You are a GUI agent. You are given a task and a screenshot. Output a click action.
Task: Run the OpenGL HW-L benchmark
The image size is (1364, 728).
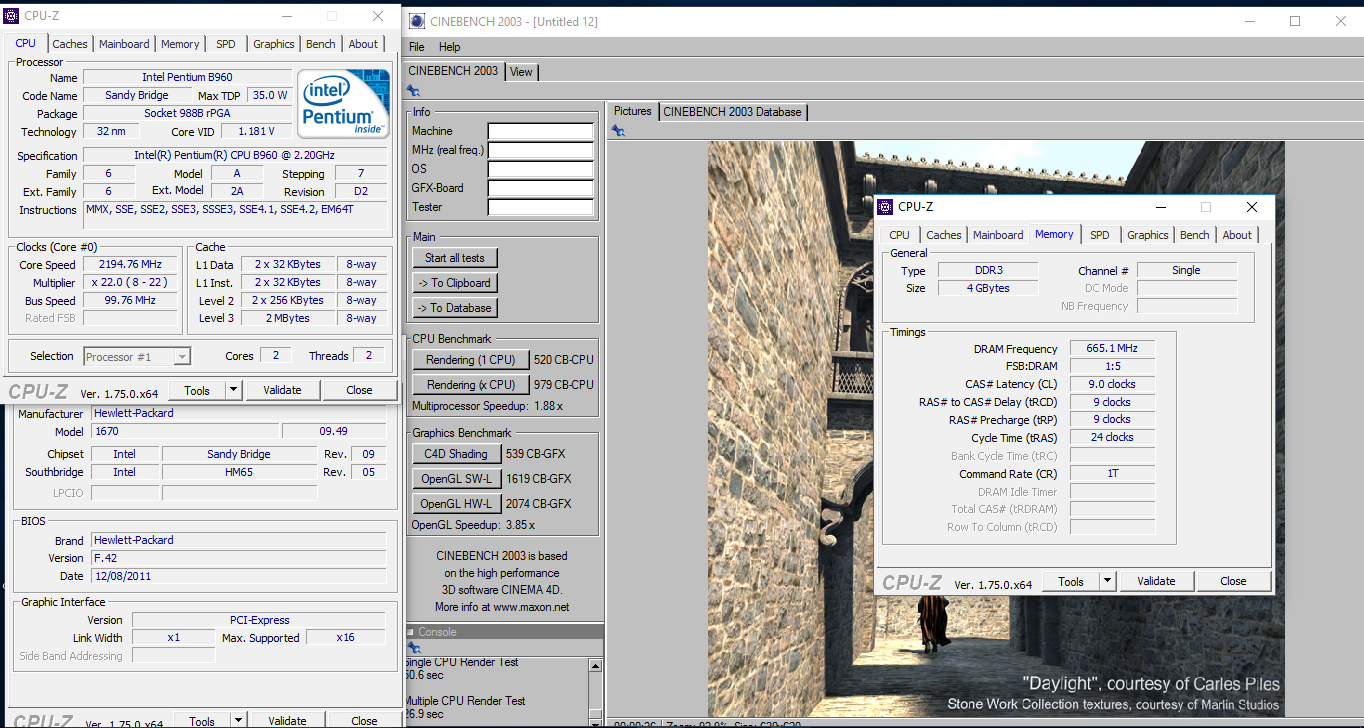click(456, 504)
